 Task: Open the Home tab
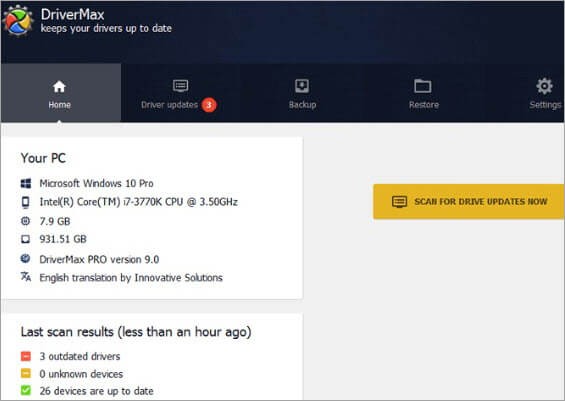coord(61,93)
